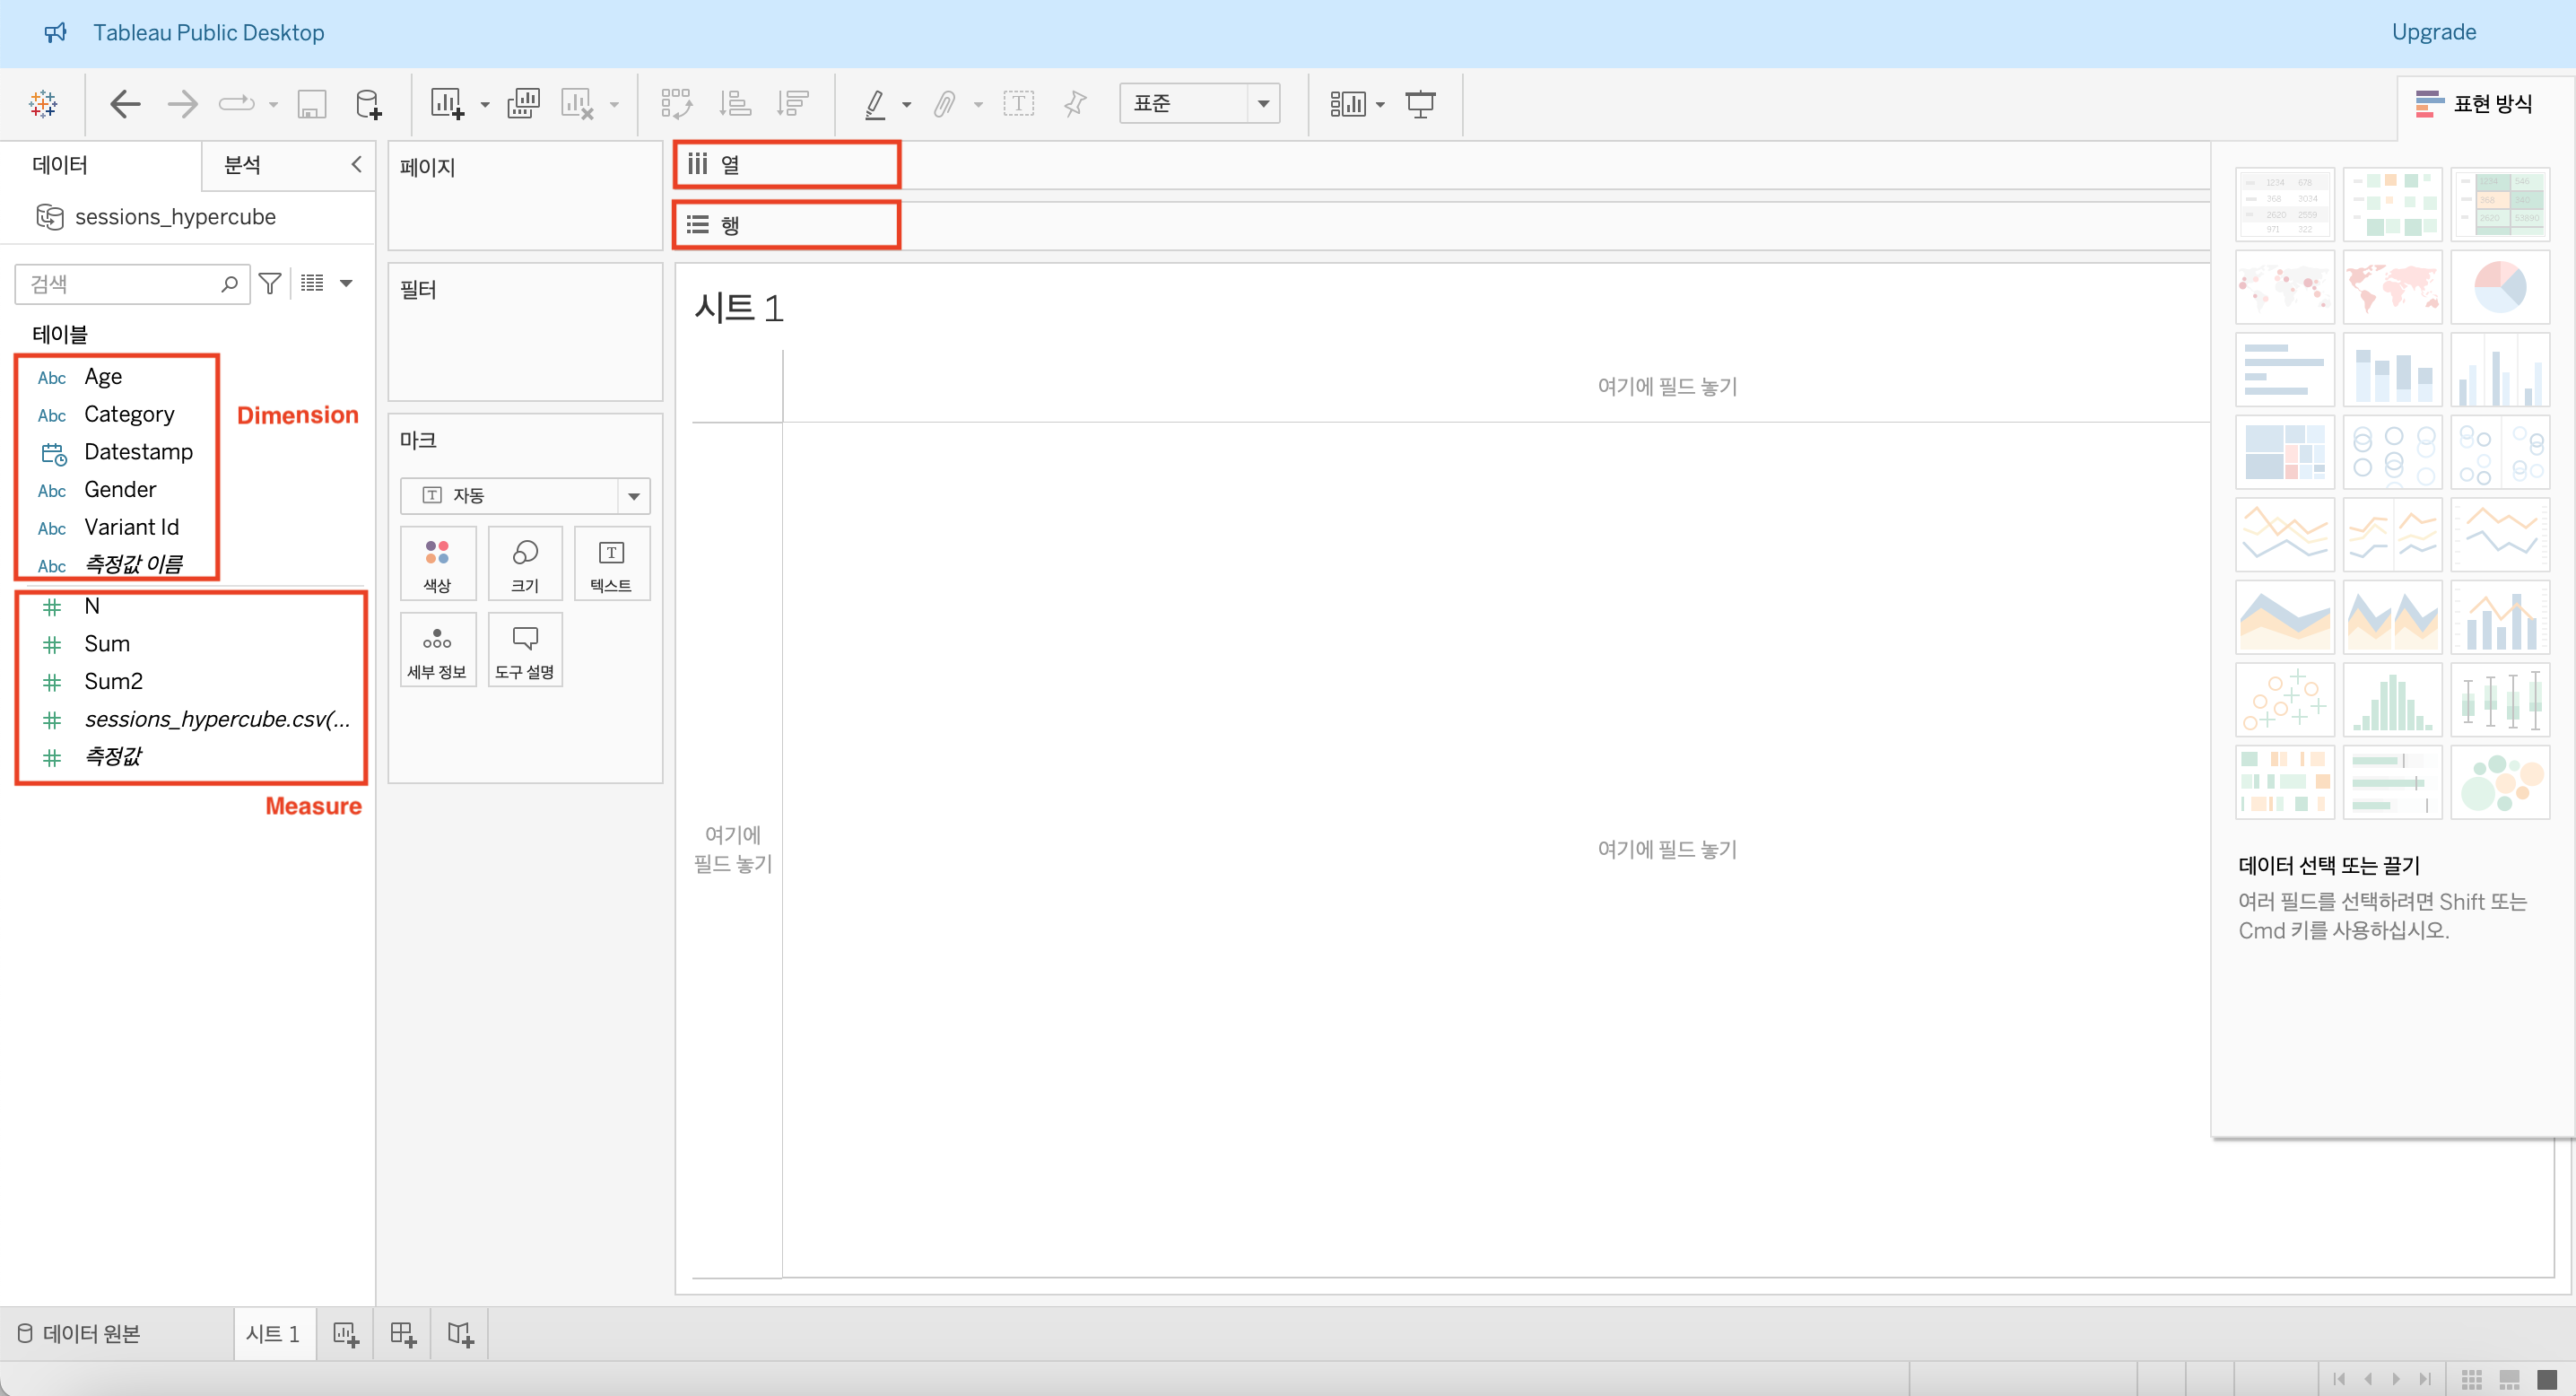The image size is (2576, 1396).
Task: Select the Datestamp field
Action: 138,452
